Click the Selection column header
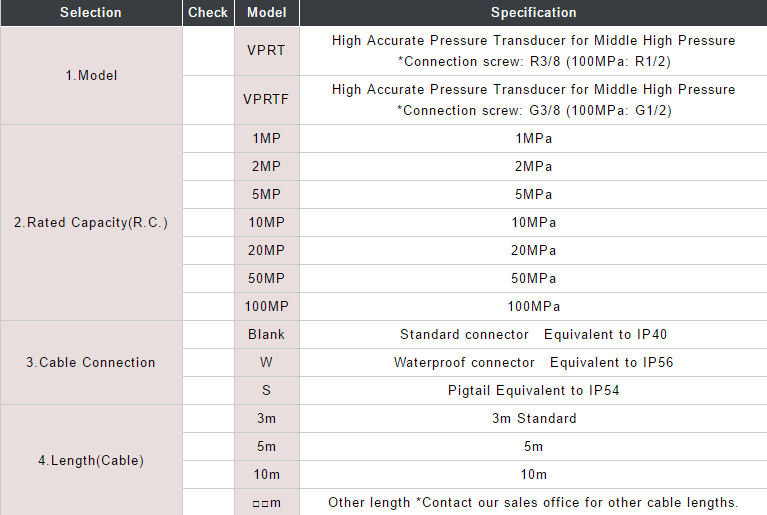This screenshot has height=515, width=767. tap(91, 13)
